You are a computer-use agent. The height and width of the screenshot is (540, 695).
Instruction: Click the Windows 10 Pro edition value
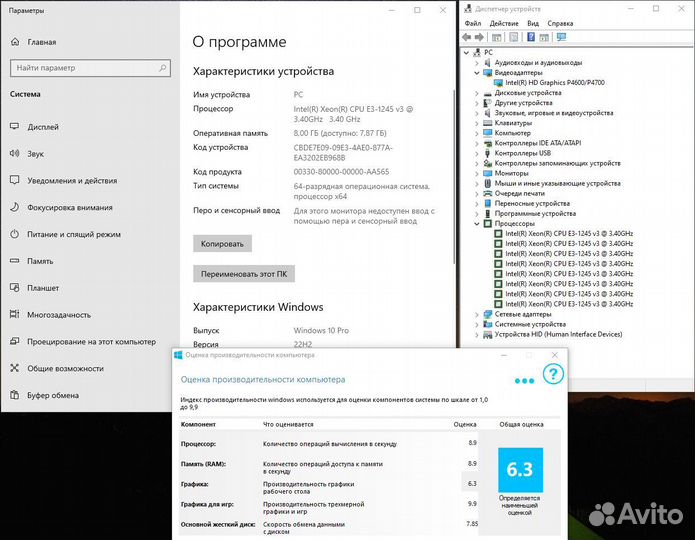[321, 330]
